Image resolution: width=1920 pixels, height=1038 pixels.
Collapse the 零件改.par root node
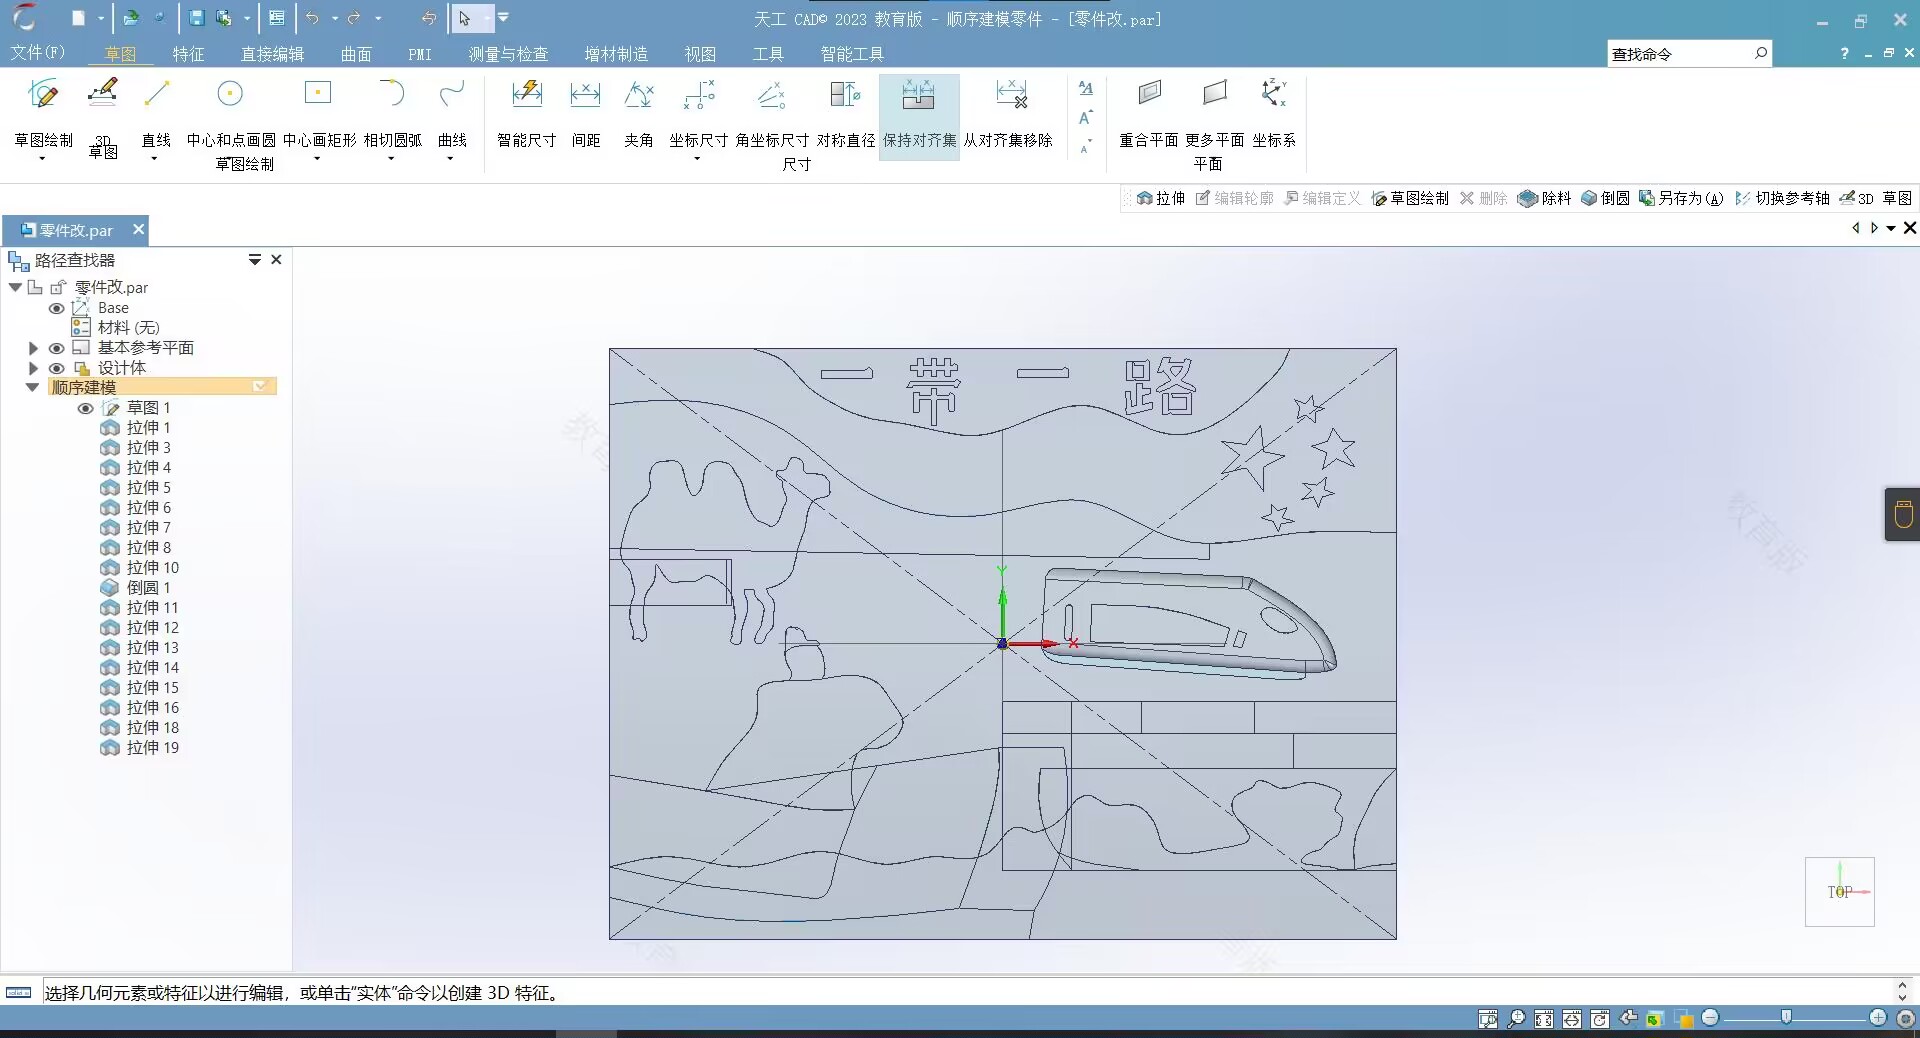[x=15, y=287]
